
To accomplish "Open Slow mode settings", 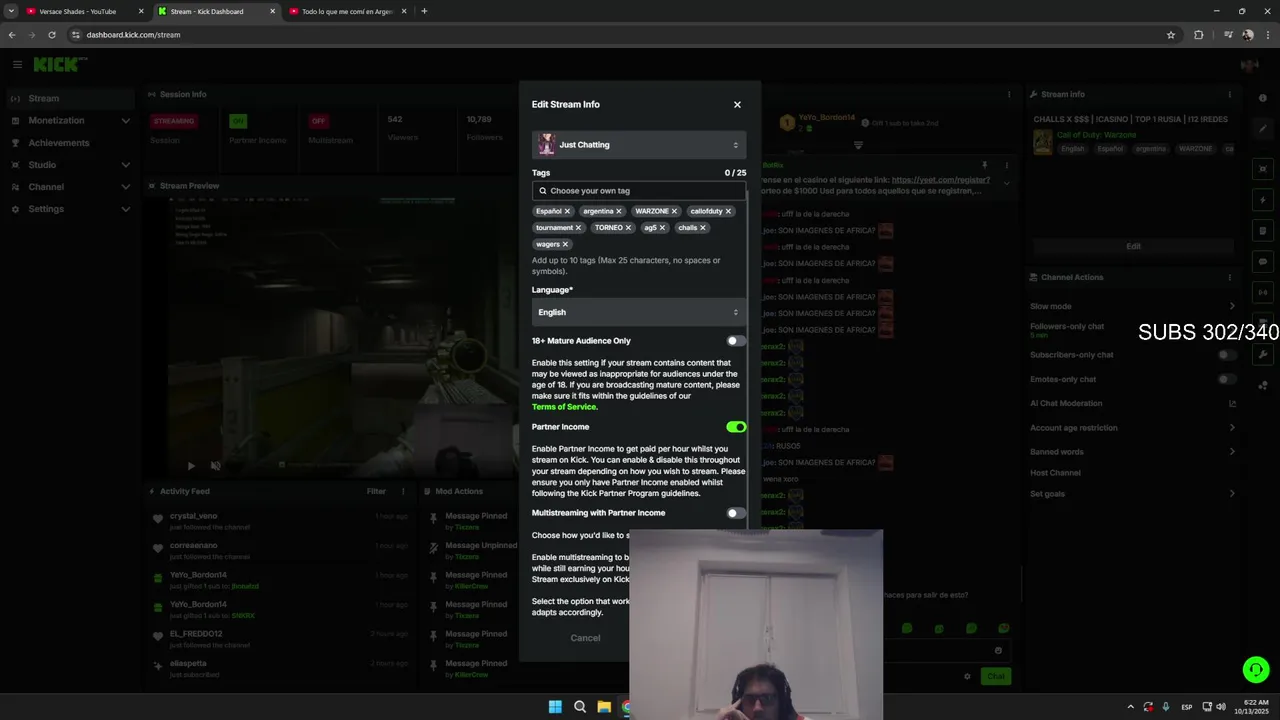I will tap(1133, 306).
